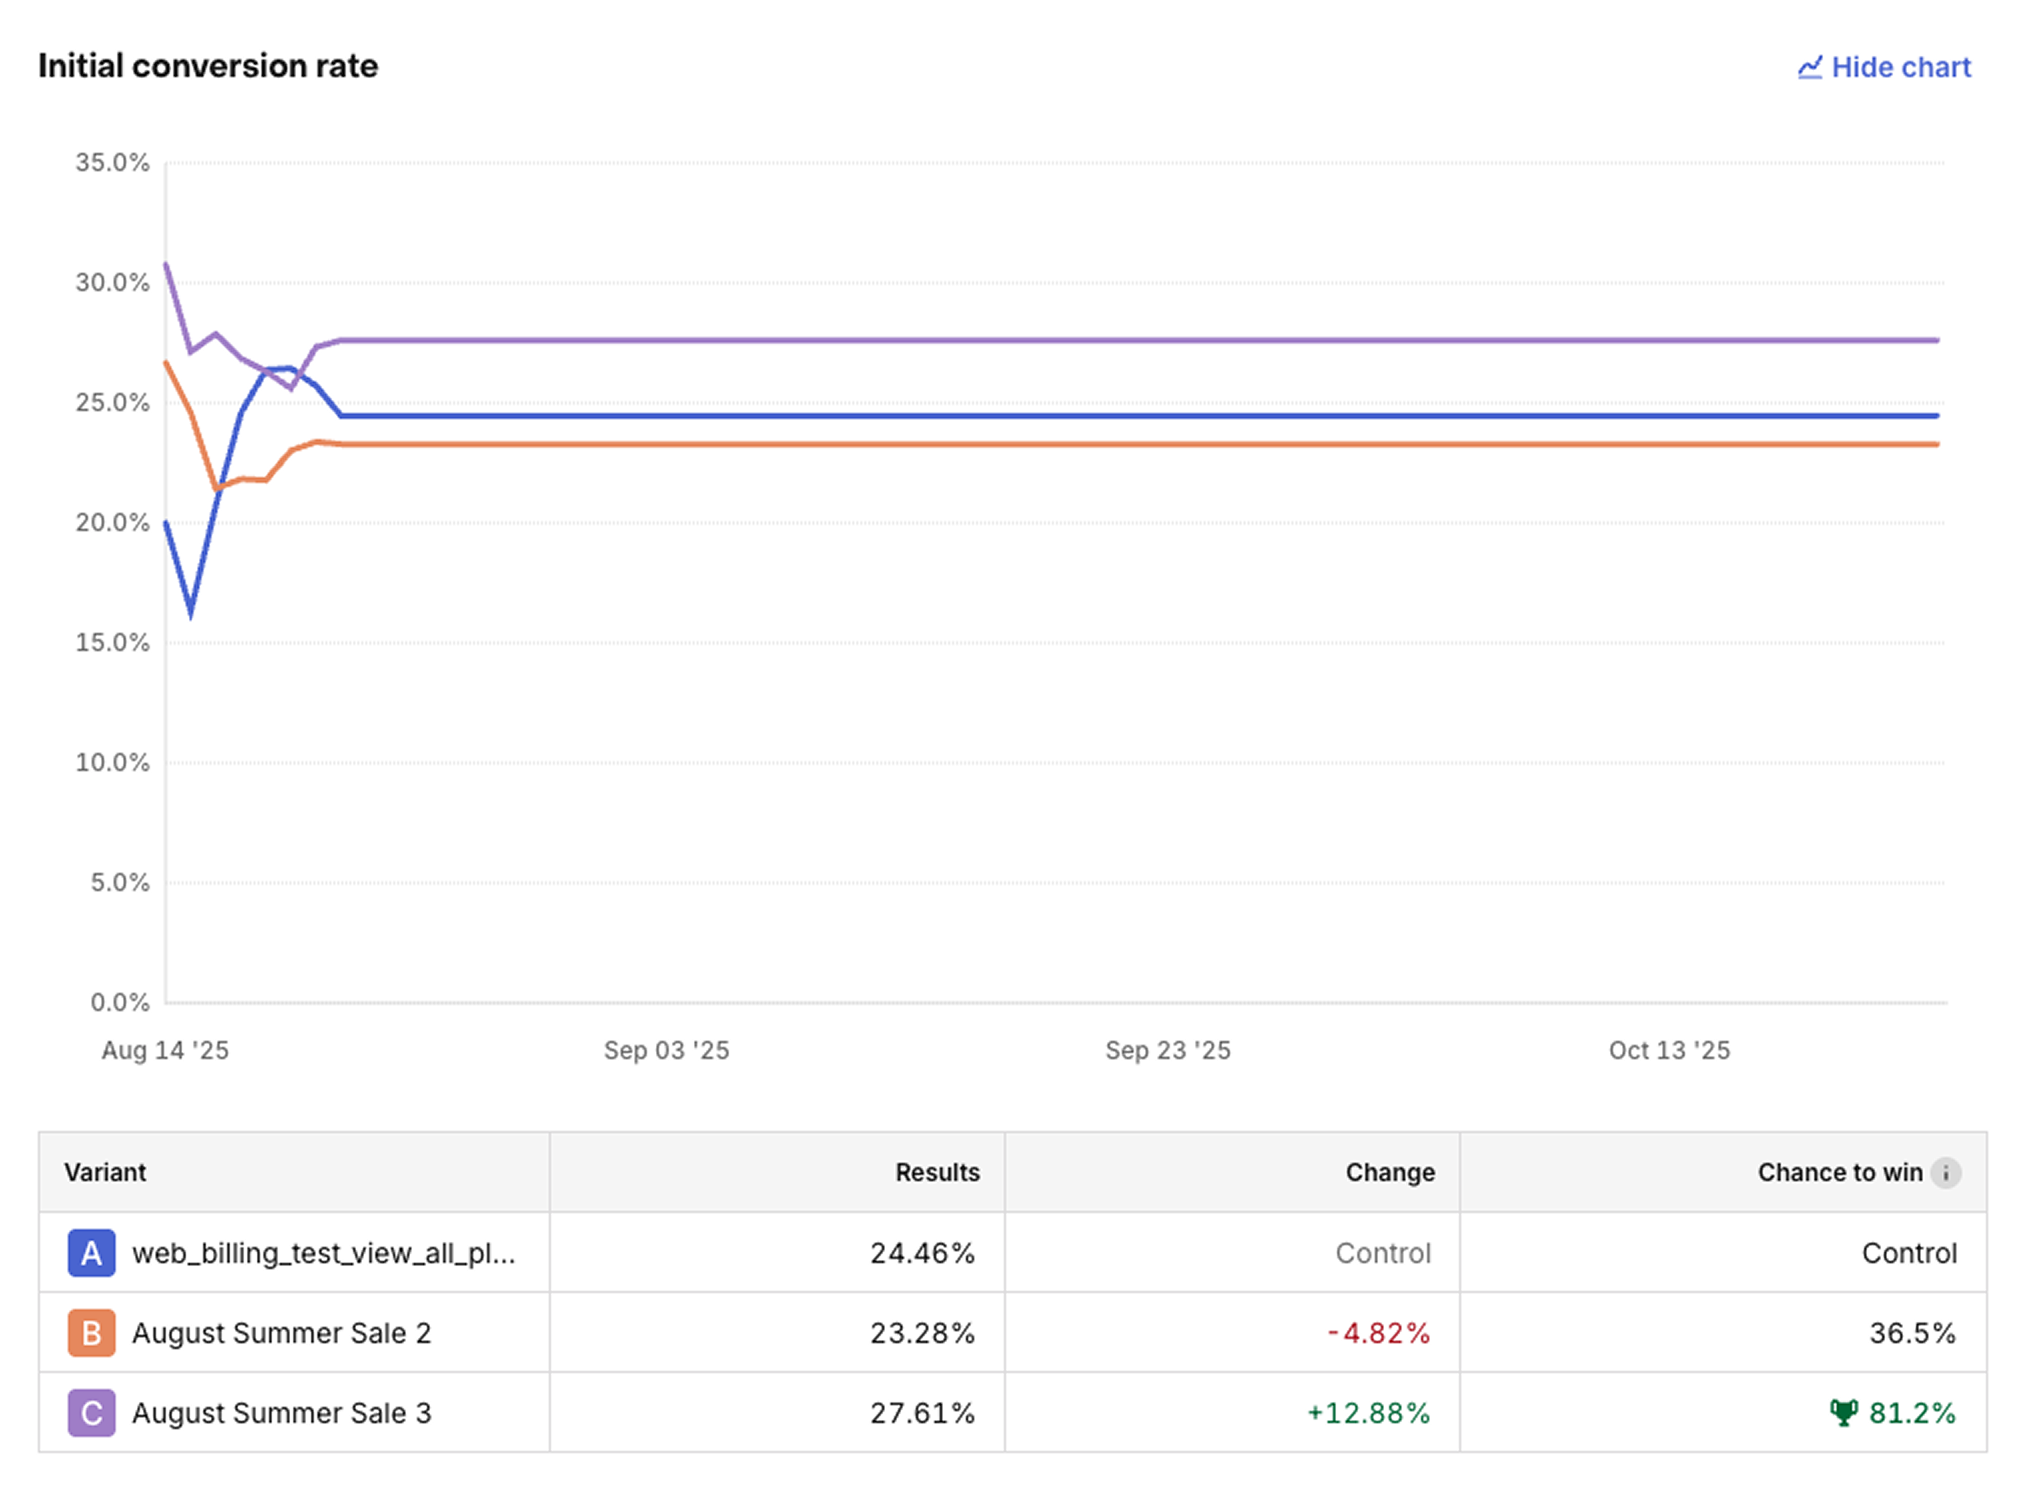Select the web_billing_test_view_all_pl... variant name
Image resolution: width=2024 pixels, height=1491 pixels.
323,1253
